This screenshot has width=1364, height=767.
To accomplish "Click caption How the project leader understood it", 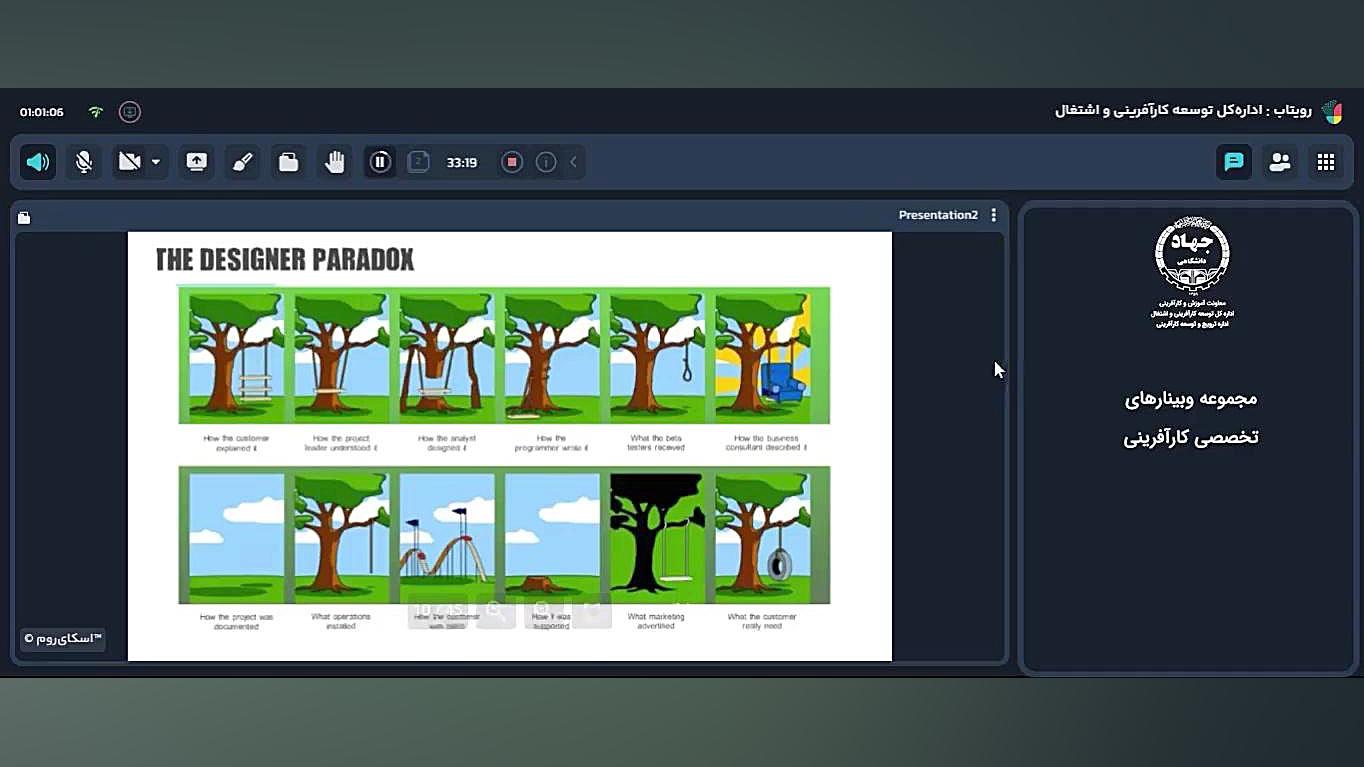I will tap(341, 443).
